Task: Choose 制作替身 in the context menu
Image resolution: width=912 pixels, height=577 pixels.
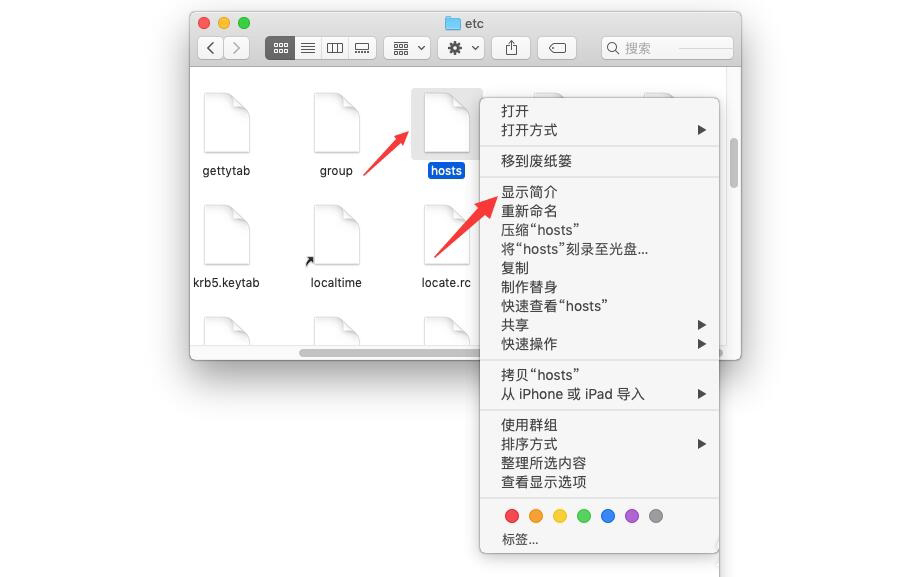Action: (x=599, y=287)
